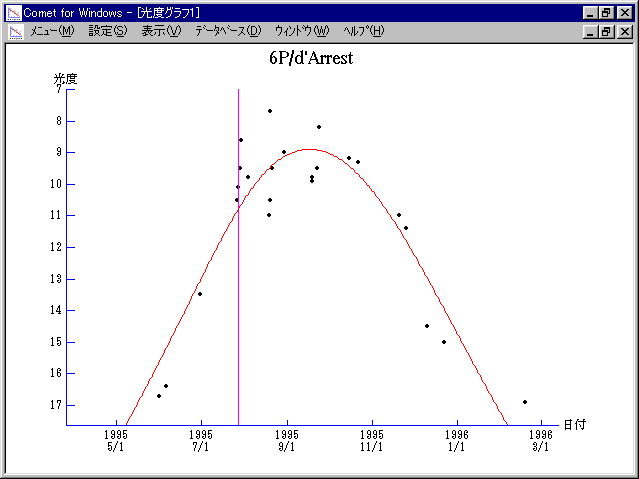Open the ヘルプ(H) help menu
The width and height of the screenshot is (639, 479).
[x=363, y=31]
